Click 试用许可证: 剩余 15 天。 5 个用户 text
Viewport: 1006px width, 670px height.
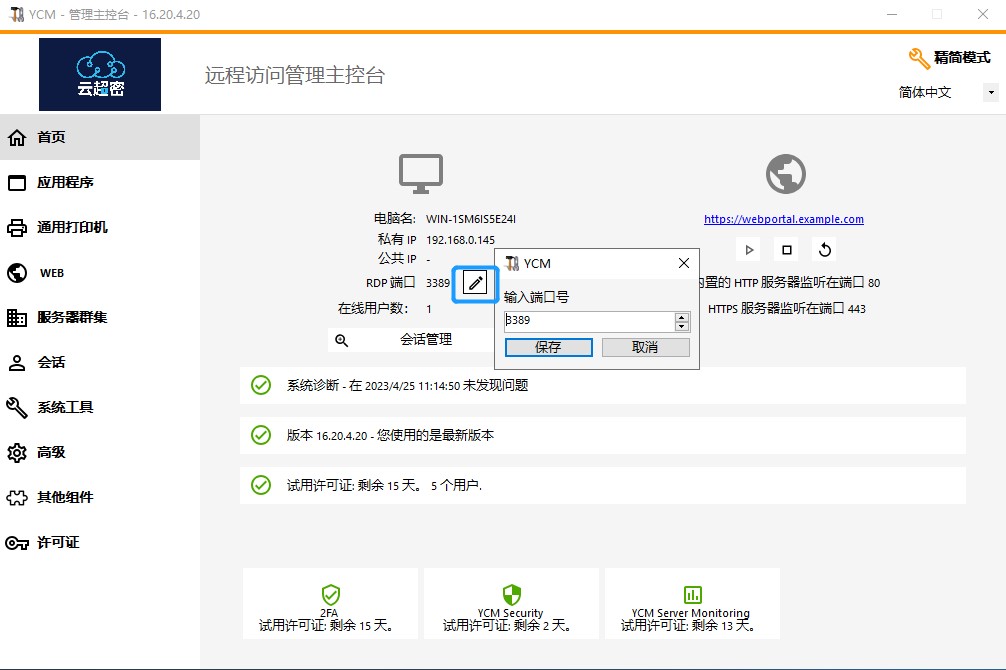(384, 485)
